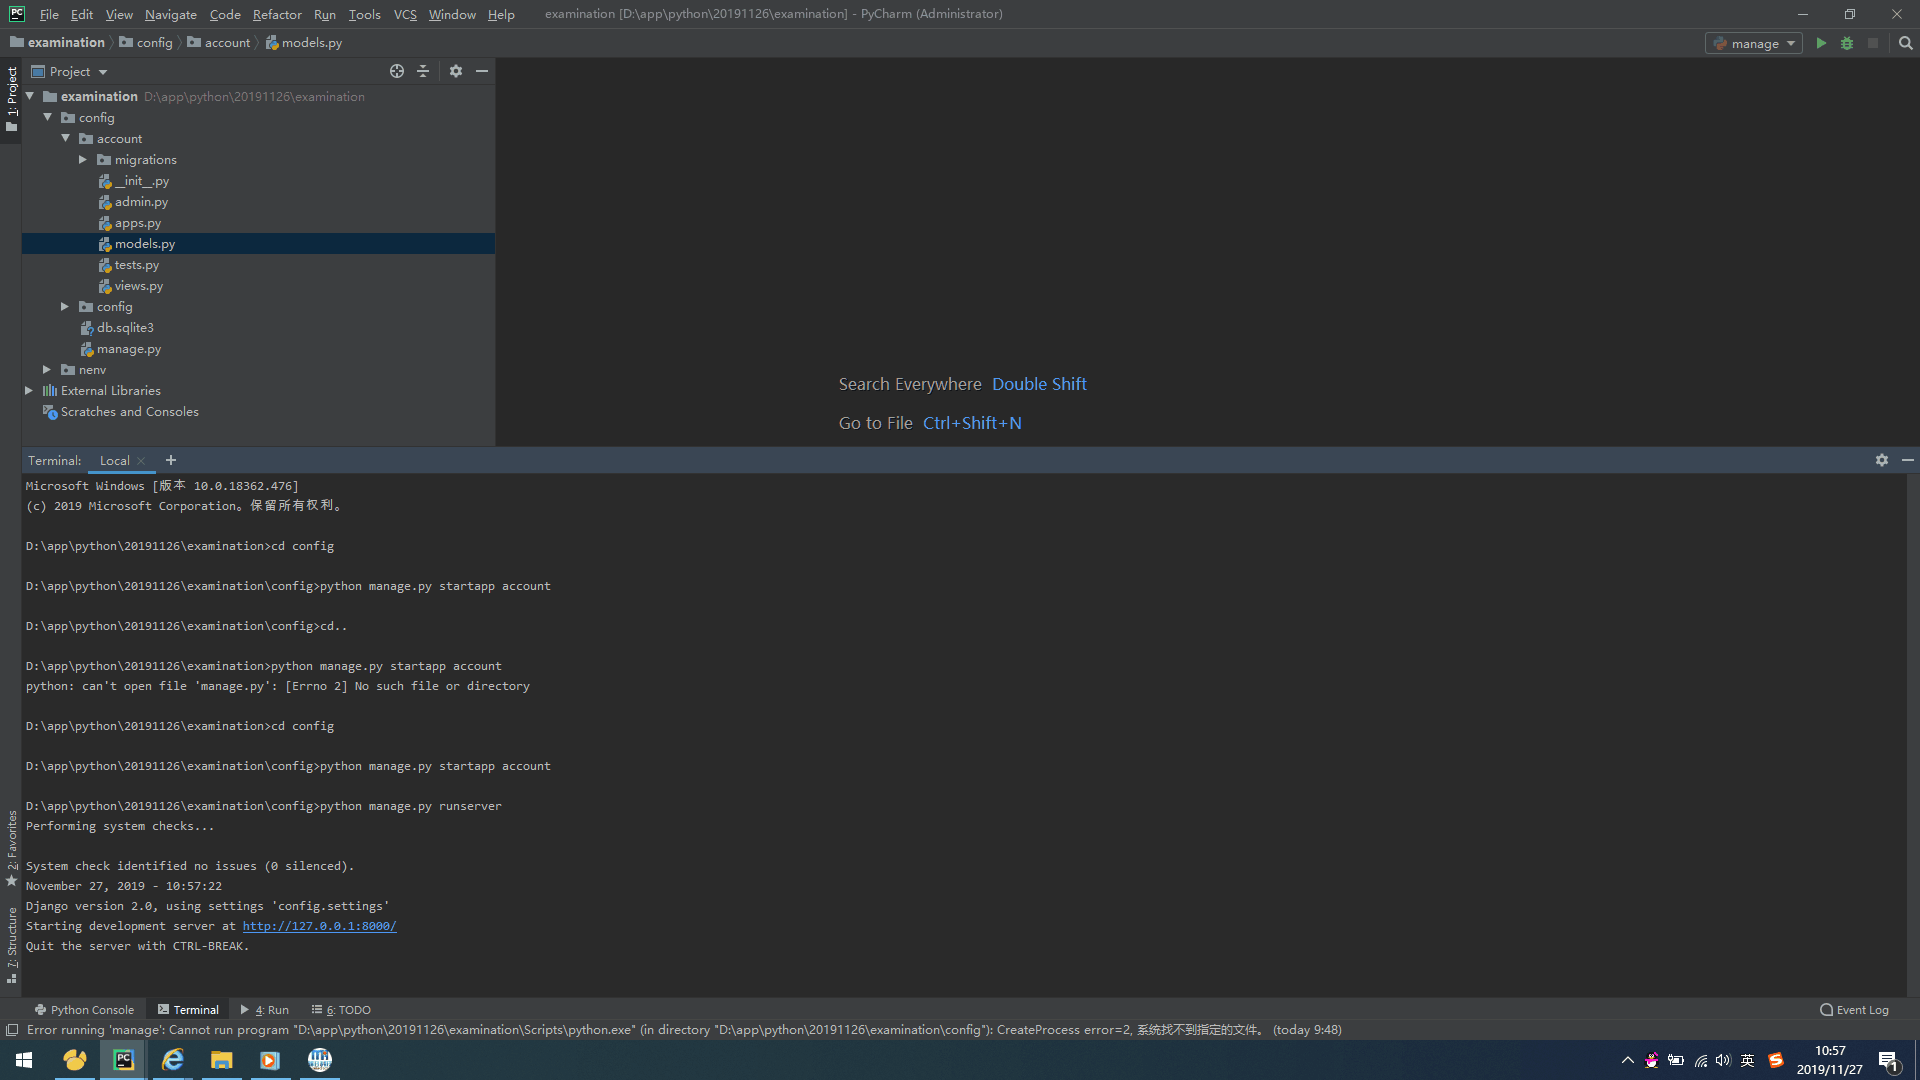Click the volume tray icon

point(1723,1061)
